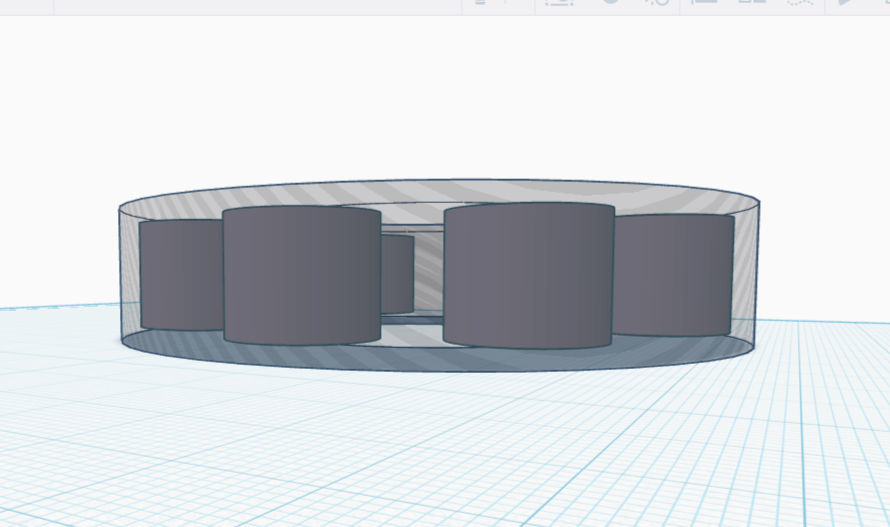Select the largest dark cylinder, front right

528,275
